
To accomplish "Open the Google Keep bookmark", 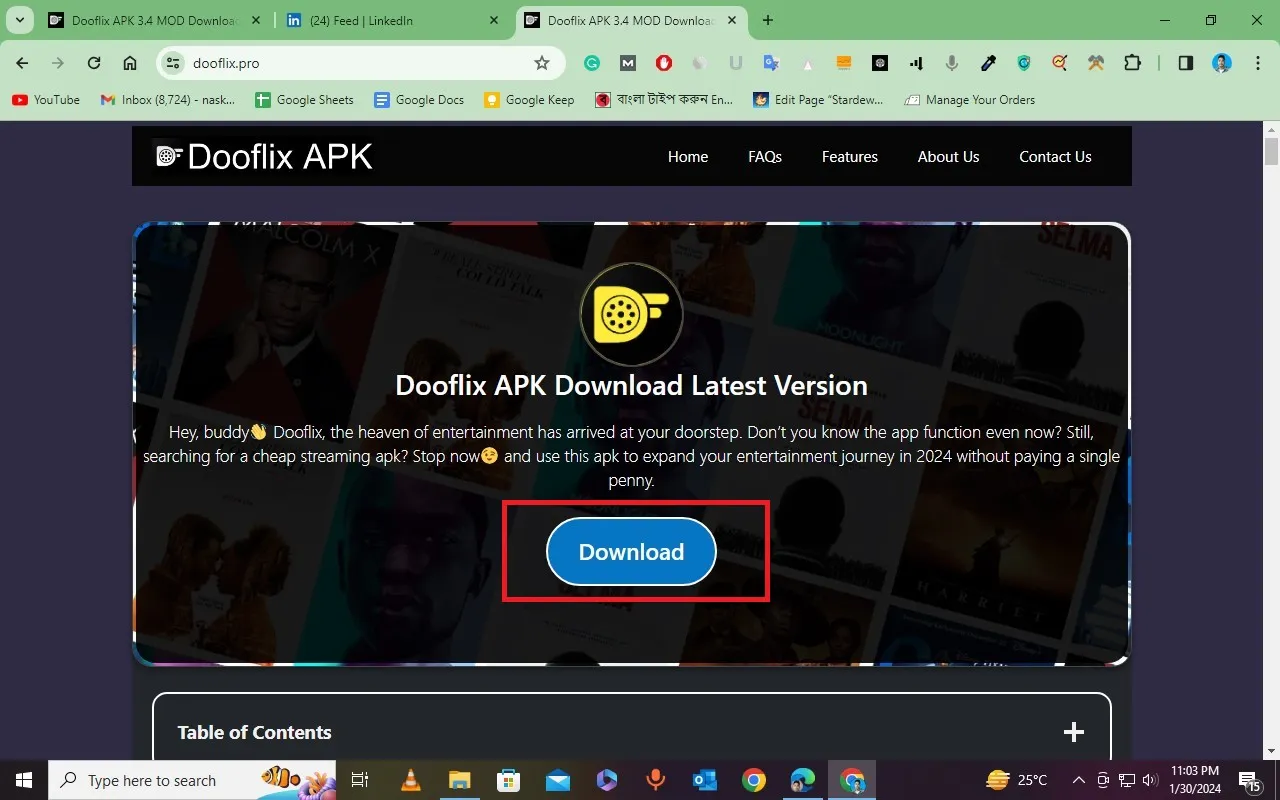I will (529, 99).
